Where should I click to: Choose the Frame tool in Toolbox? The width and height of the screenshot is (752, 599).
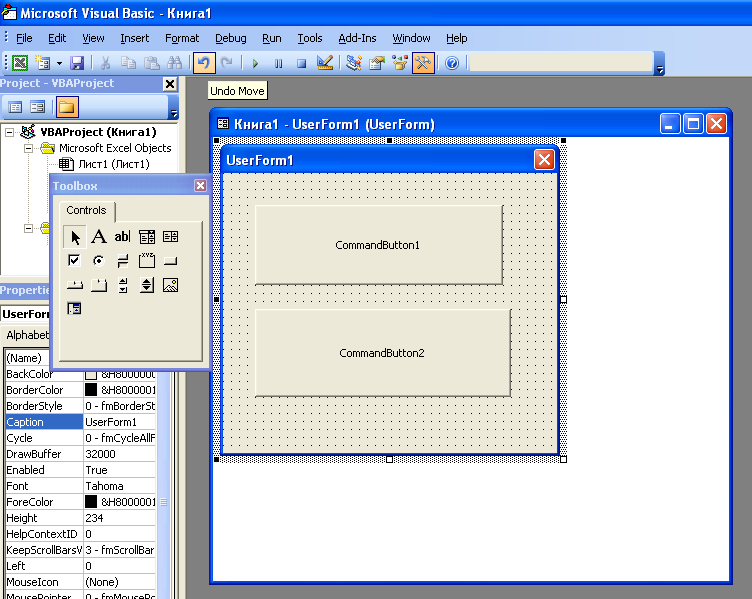tap(147, 260)
